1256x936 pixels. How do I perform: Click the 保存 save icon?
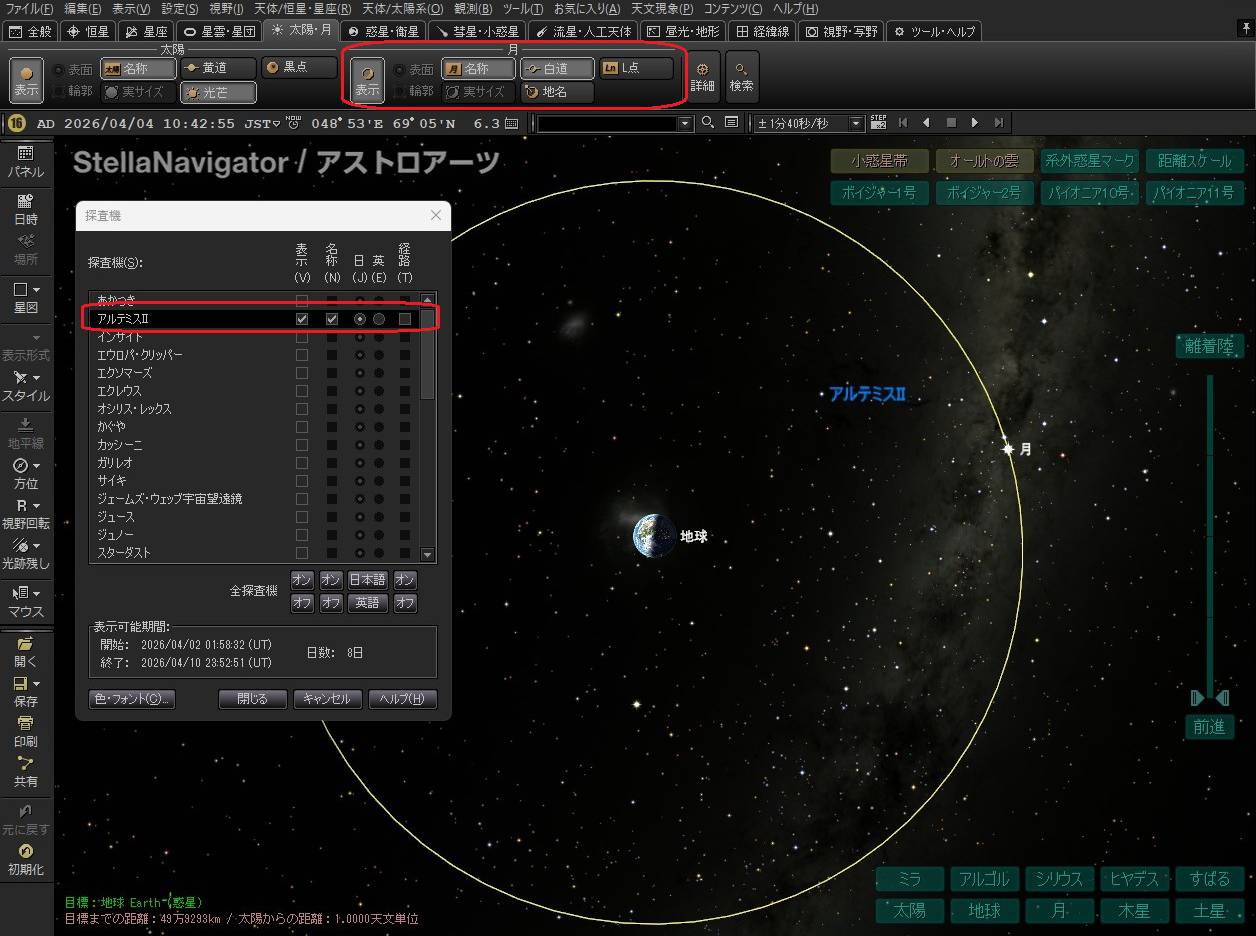click(x=26, y=691)
